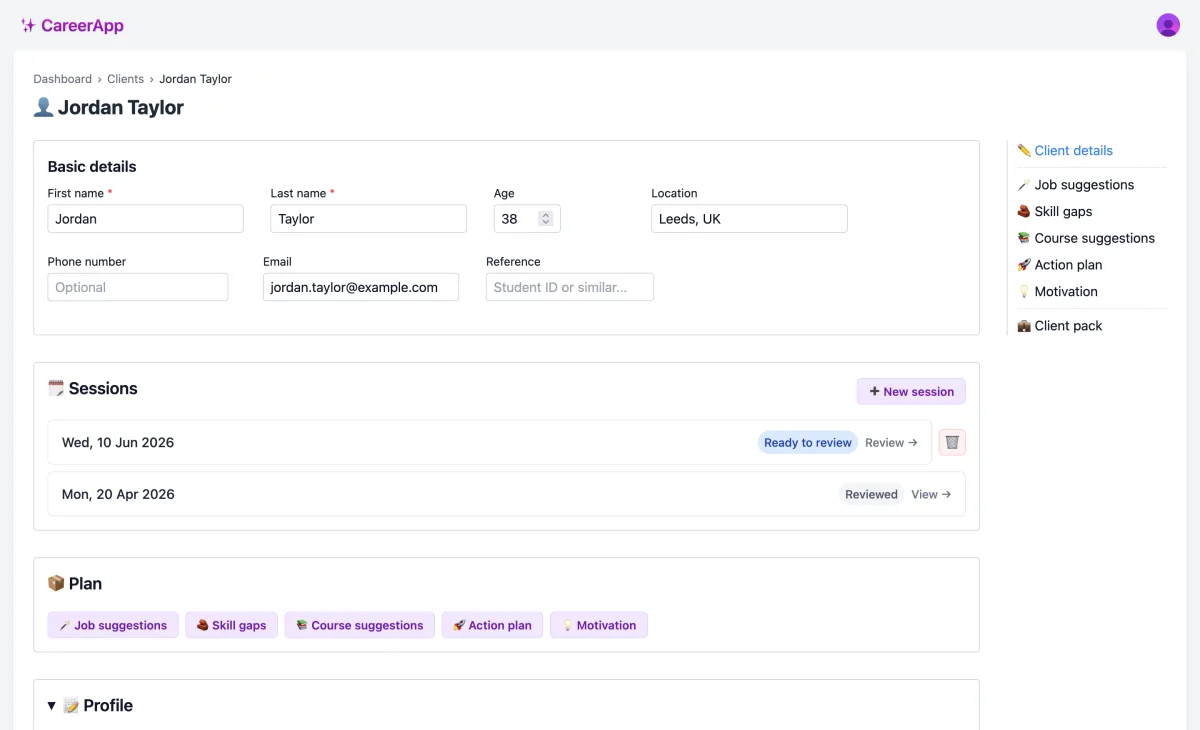The image size is (1200, 730).
Task: Collapse the Profile section triangle
Action: [x=52, y=706]
